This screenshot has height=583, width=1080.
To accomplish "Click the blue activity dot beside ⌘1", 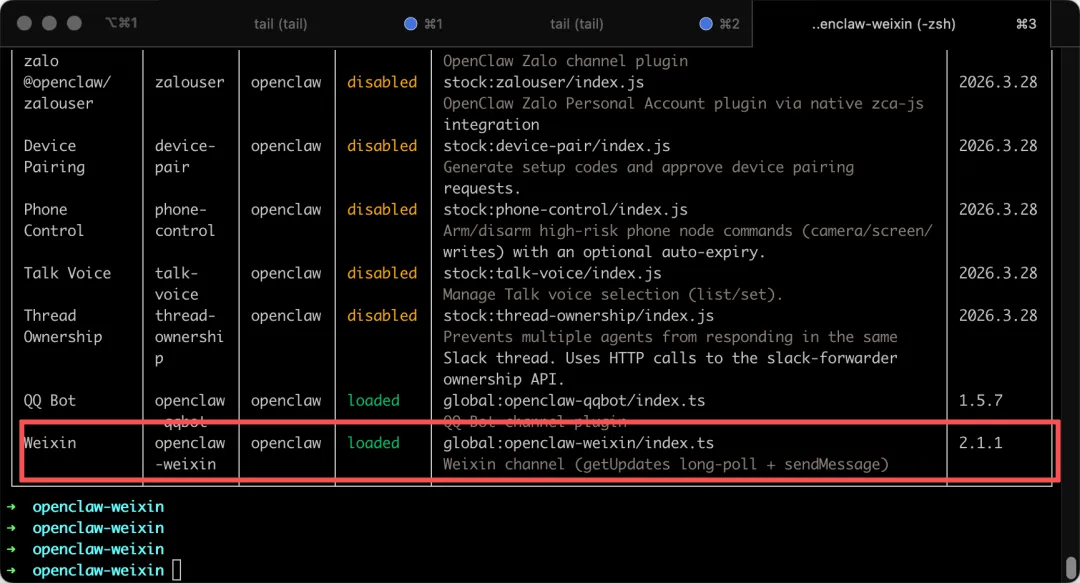I will (411, 23).
